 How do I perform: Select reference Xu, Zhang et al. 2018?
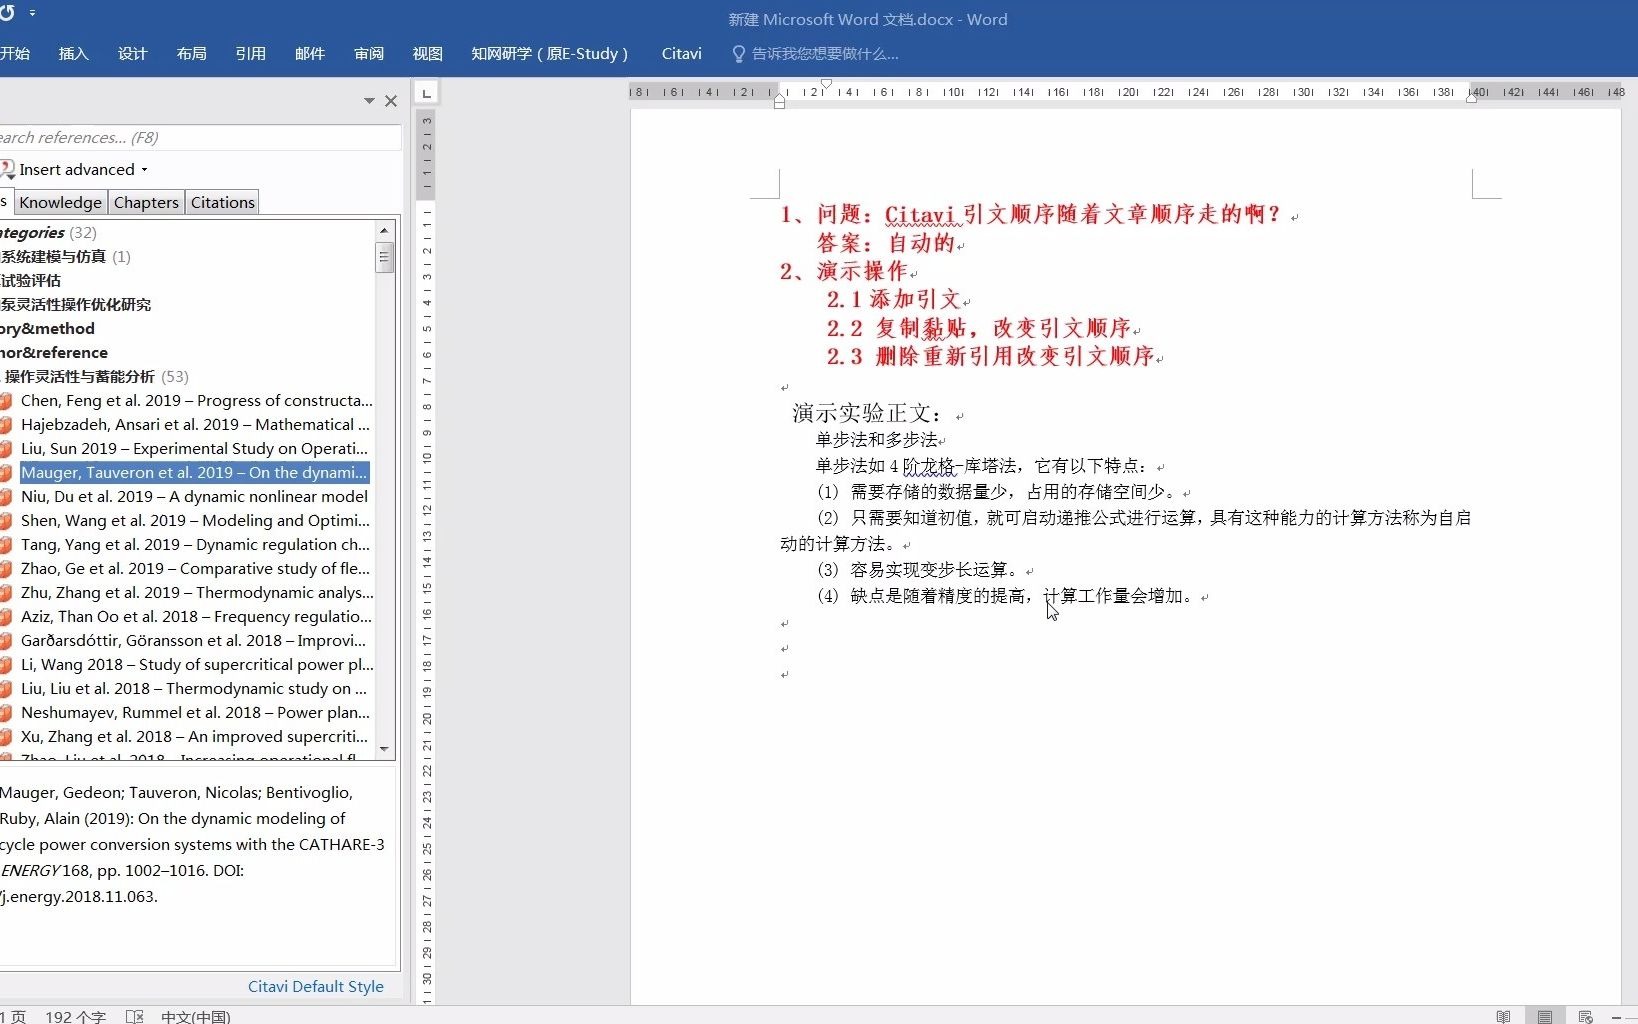click(x=194, y=737)
